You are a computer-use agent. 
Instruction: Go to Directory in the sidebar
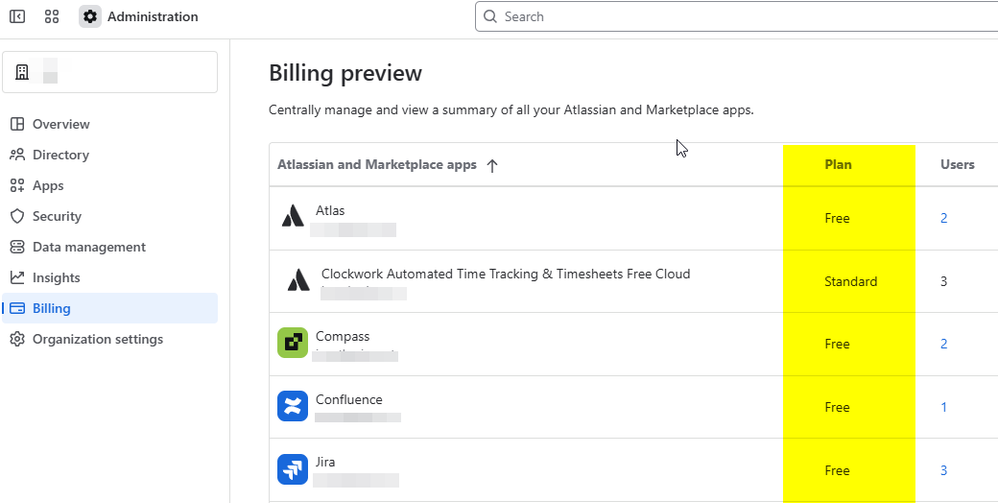(x=109, y=155)
